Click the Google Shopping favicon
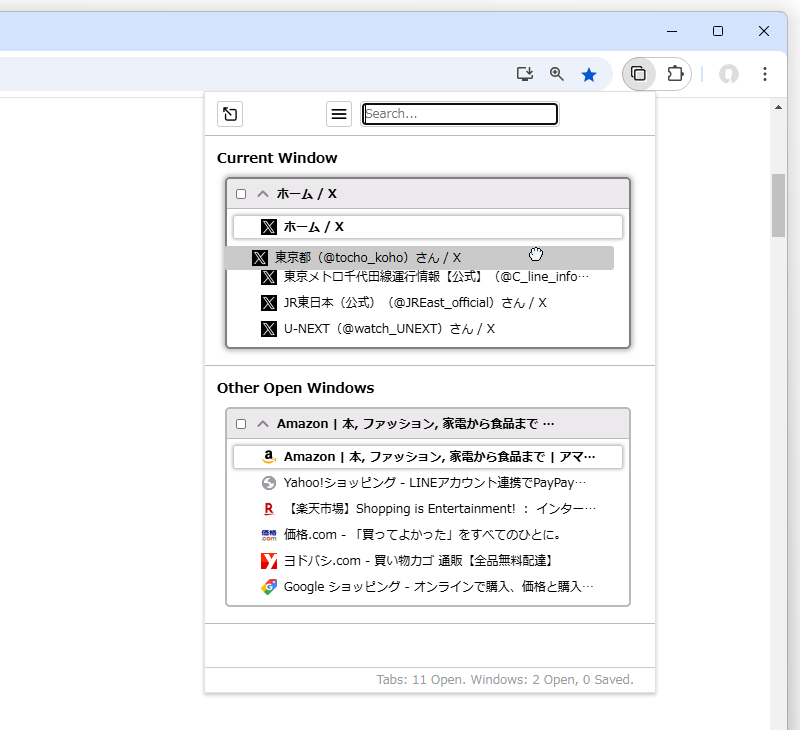The width and height of the screenshot is (800, 730). point(269,587)
